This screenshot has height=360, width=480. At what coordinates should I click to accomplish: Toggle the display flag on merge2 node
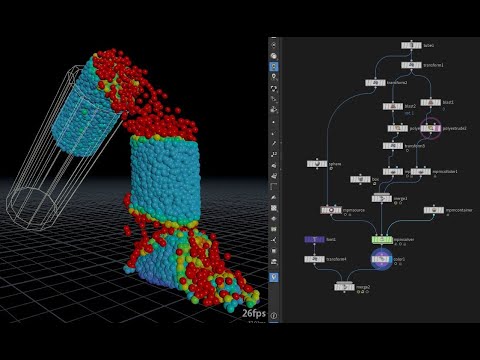coord(353,287)
